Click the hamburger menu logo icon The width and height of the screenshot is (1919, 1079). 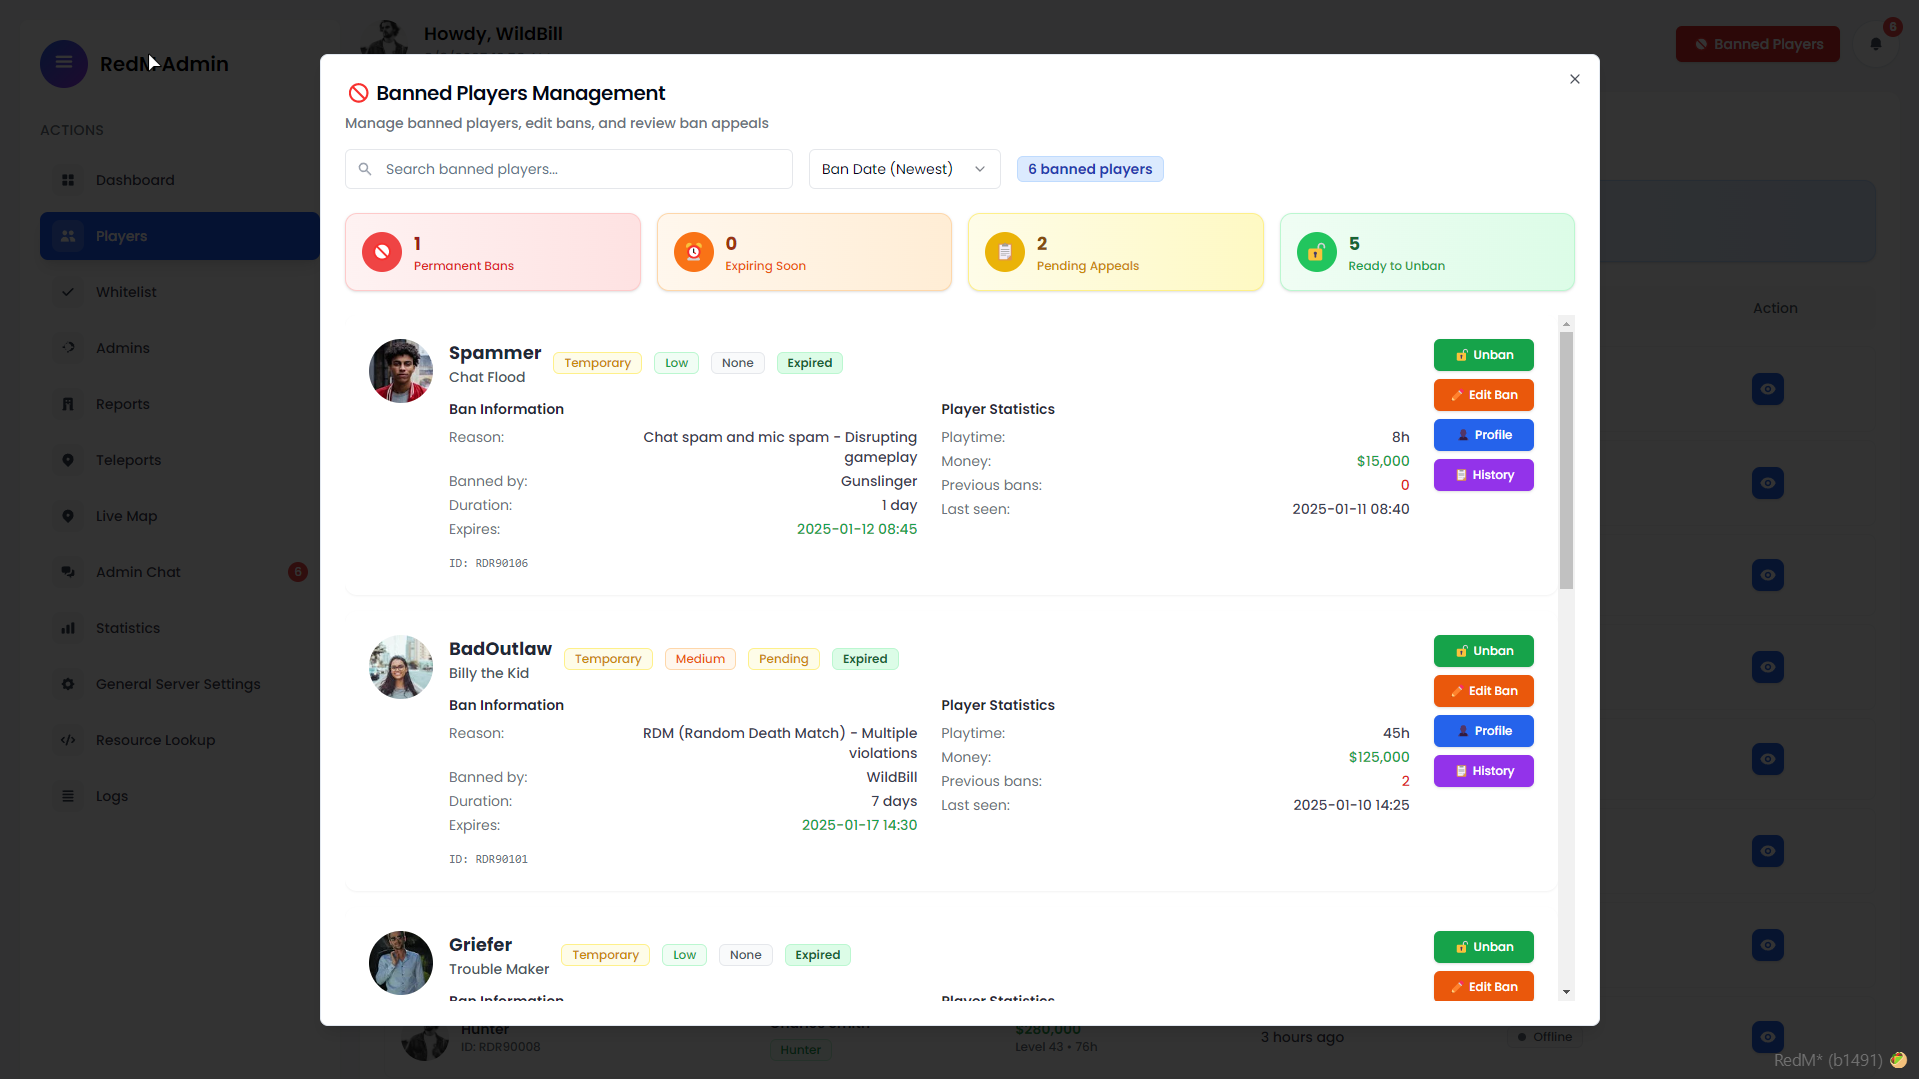click(64, 63)
